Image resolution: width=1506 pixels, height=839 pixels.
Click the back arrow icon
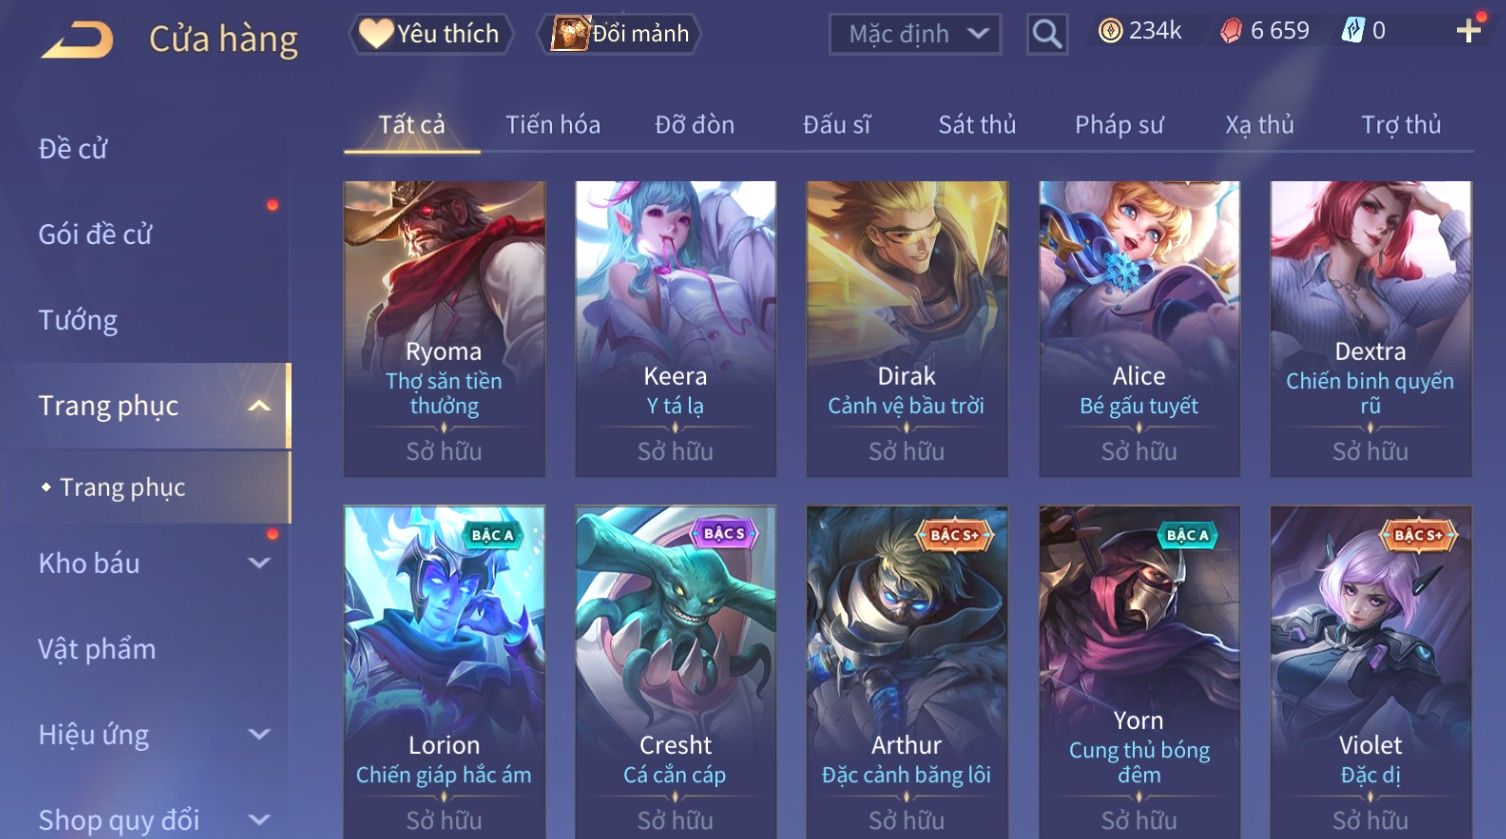[77, 38]
